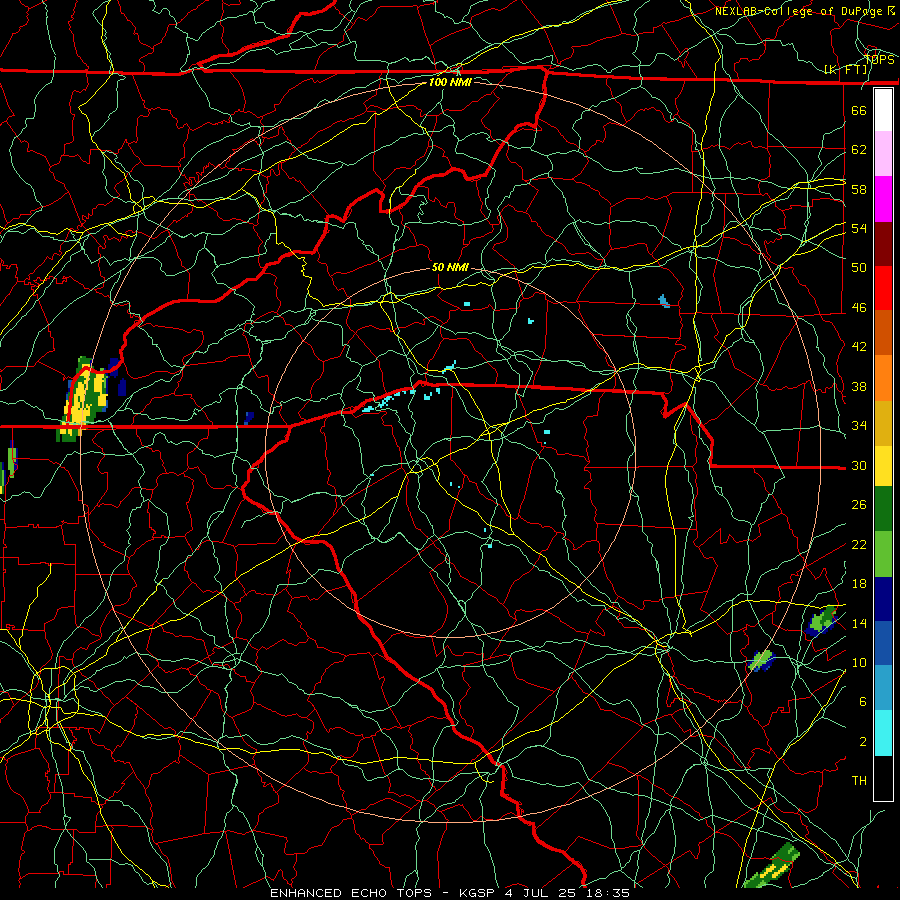The height and width of the screenshot is (900, 900).
Task: Pick the light green legend segment
Action: [883, 554]
